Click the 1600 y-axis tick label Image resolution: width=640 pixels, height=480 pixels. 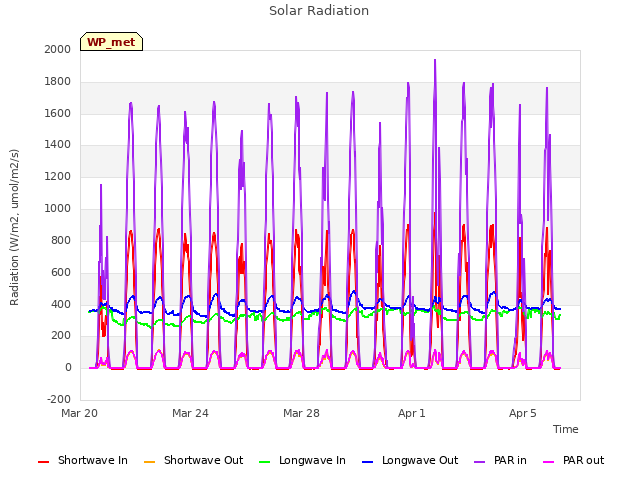[58, 113]
